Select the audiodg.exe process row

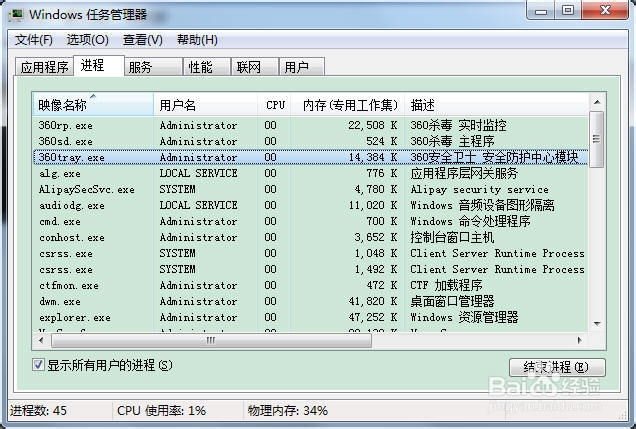311,205
